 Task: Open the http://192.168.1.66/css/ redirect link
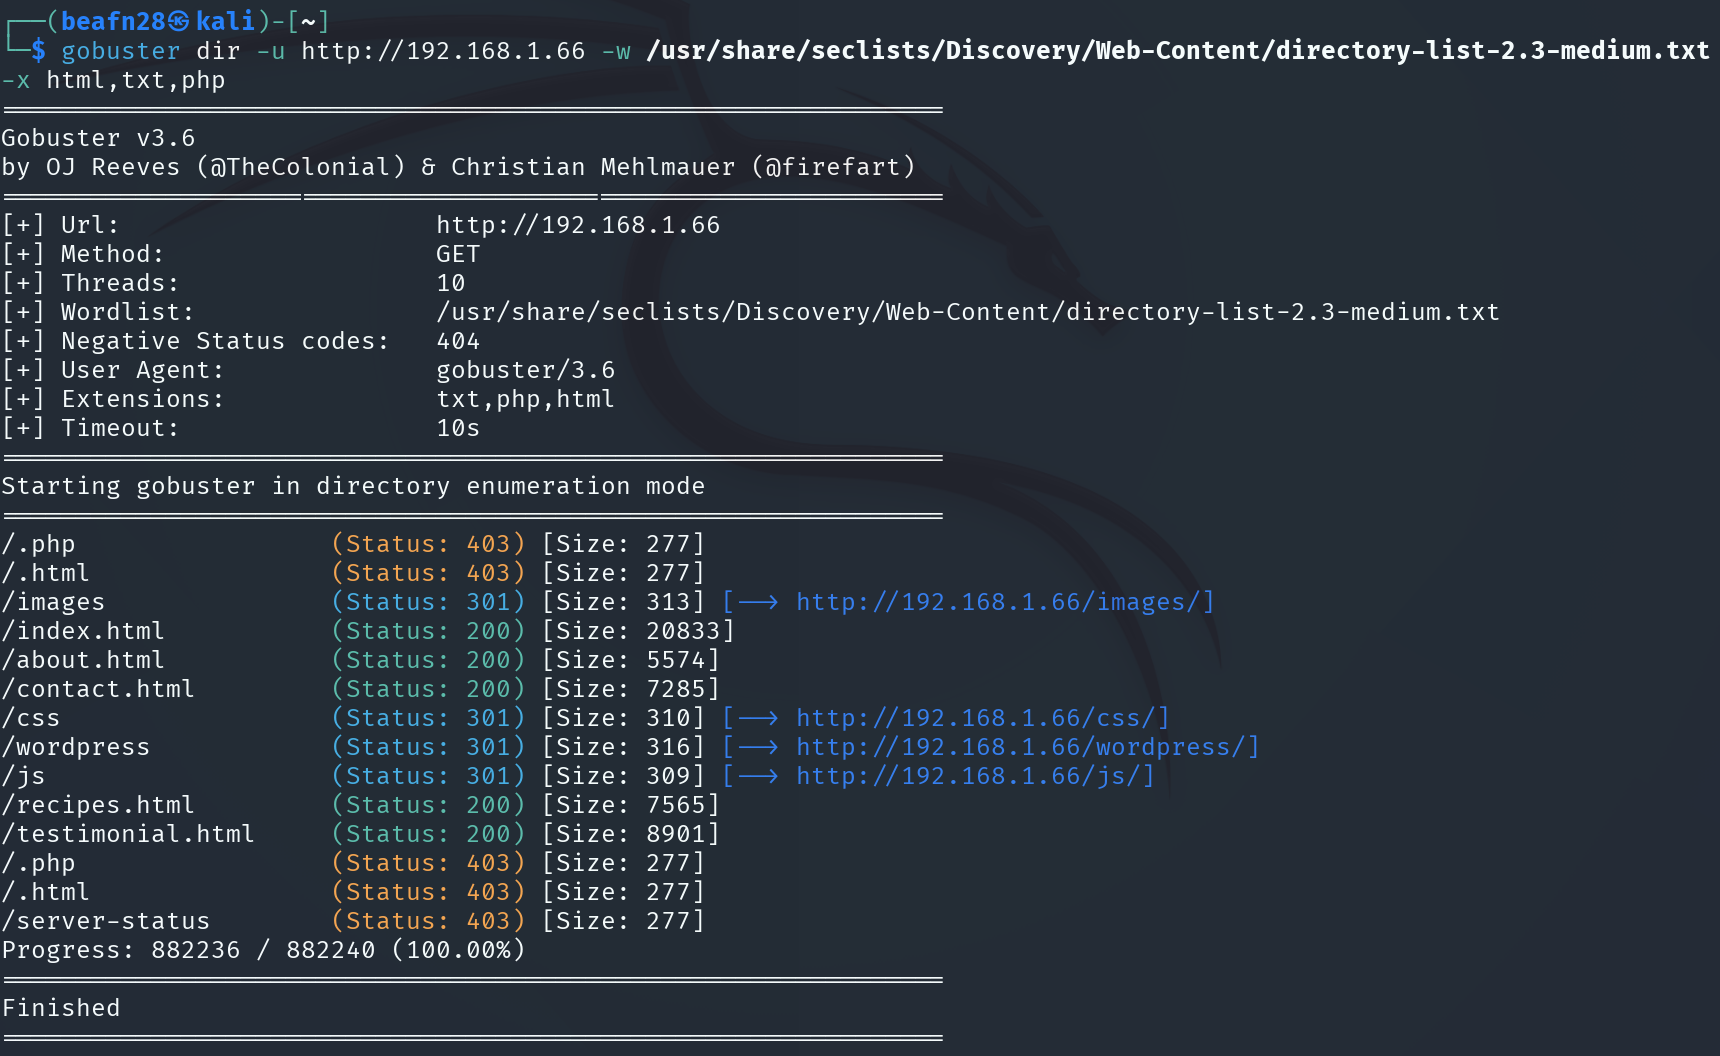976,718
